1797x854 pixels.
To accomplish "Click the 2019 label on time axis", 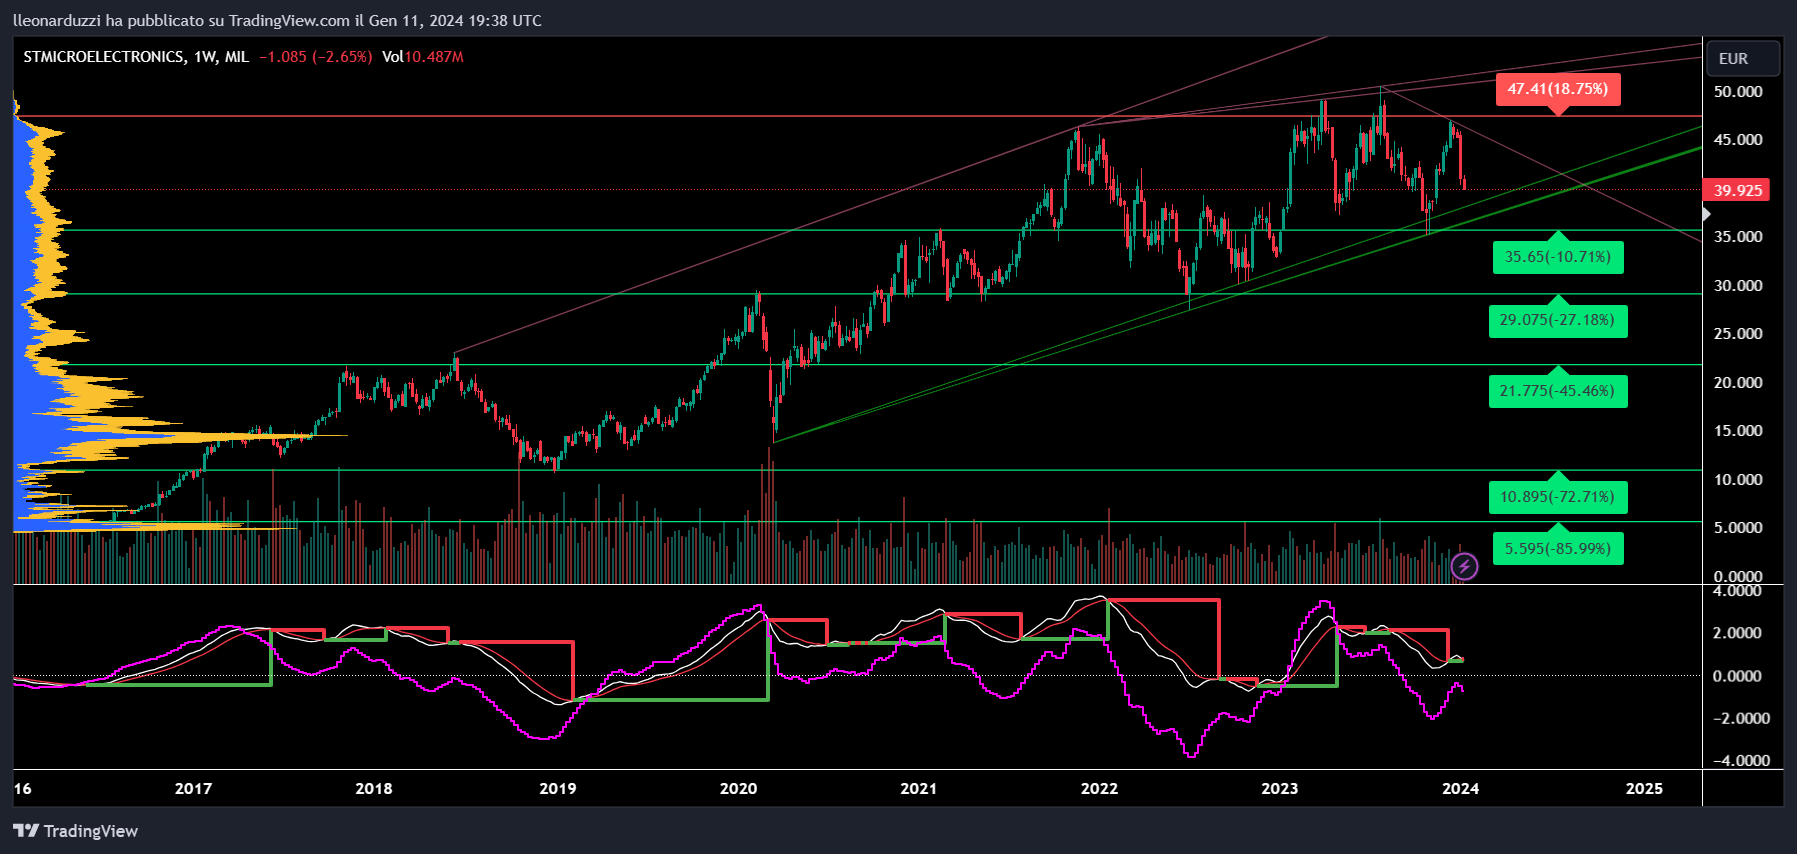I will pyautogui.click(x=558, y=788).
